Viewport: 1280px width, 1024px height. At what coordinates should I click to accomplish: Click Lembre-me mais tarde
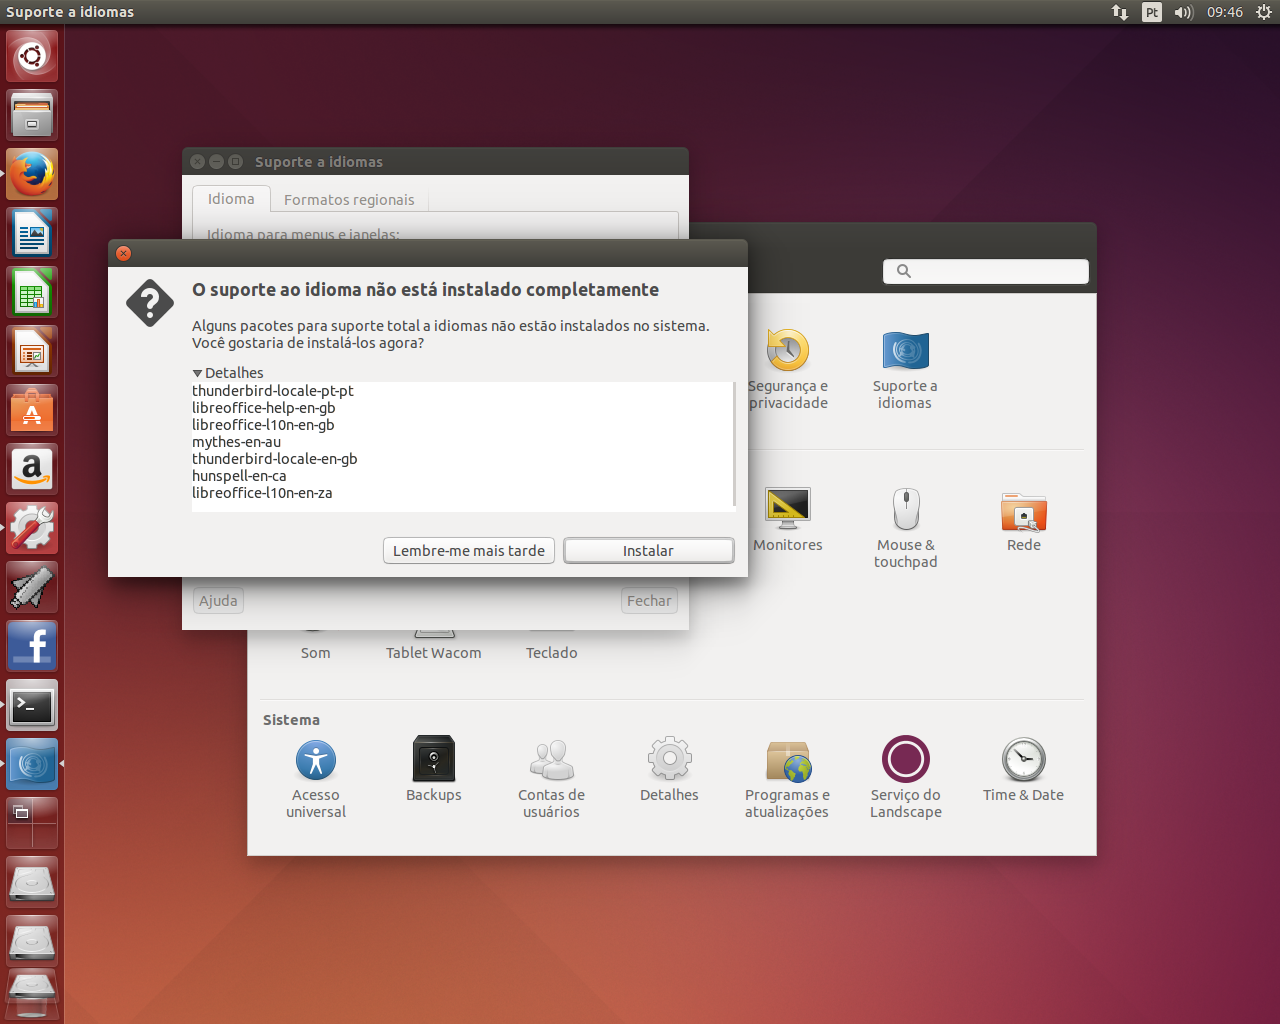click(x=468, y=550)
